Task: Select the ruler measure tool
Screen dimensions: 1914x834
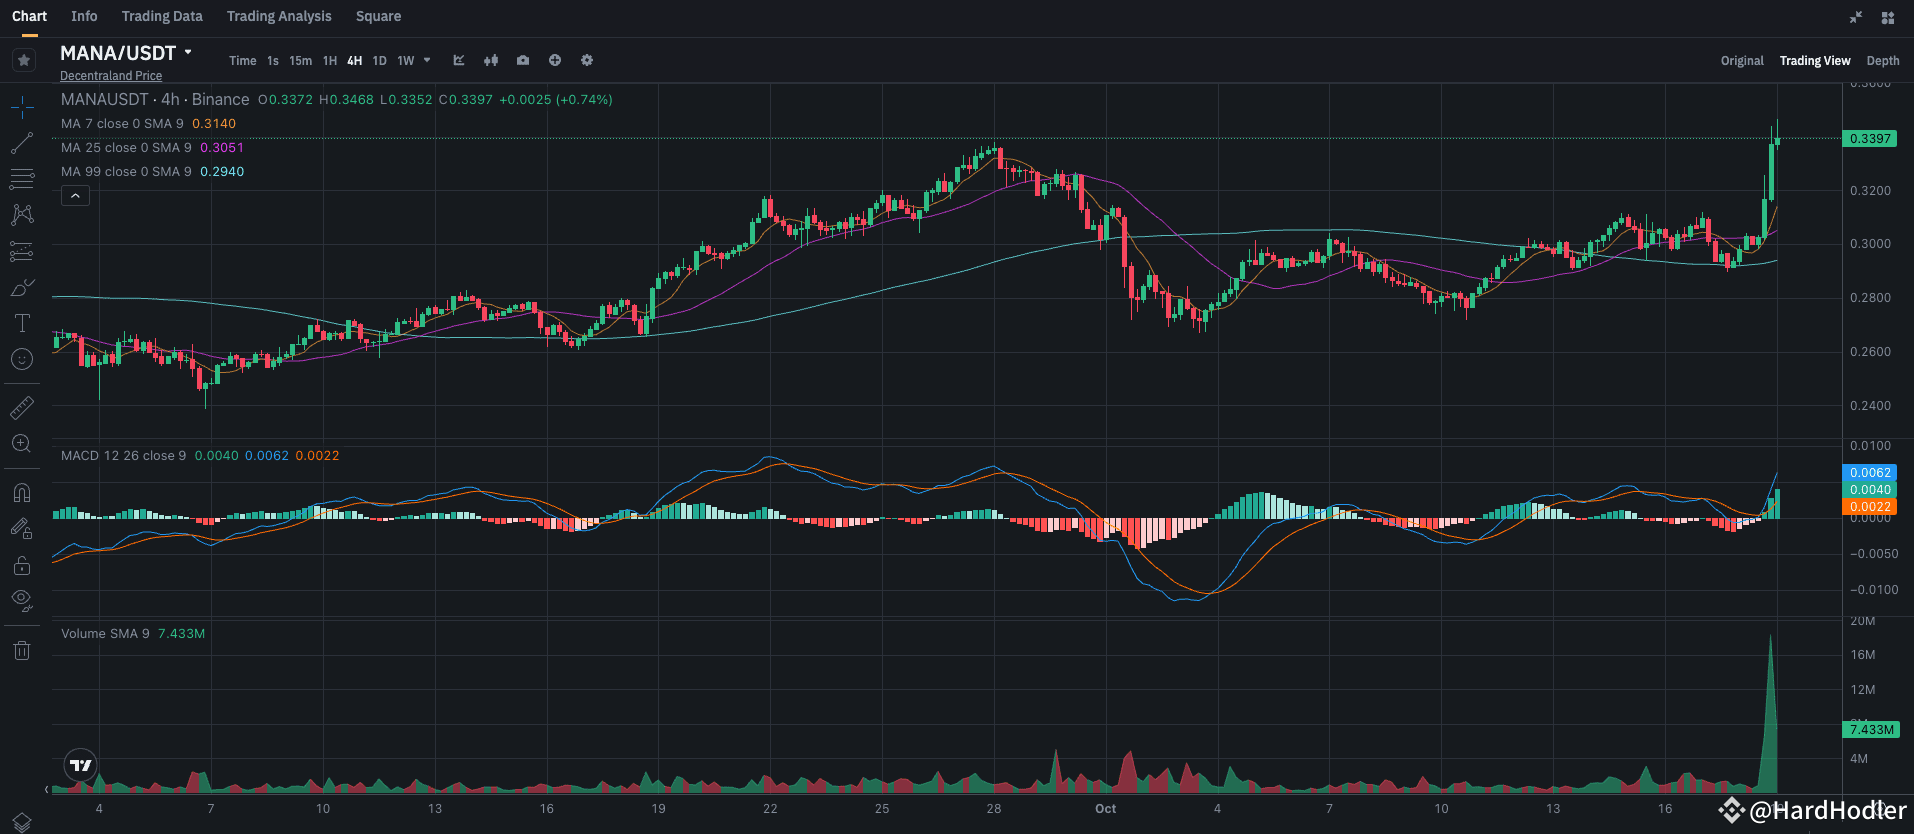Action: (x=22, y=407)
